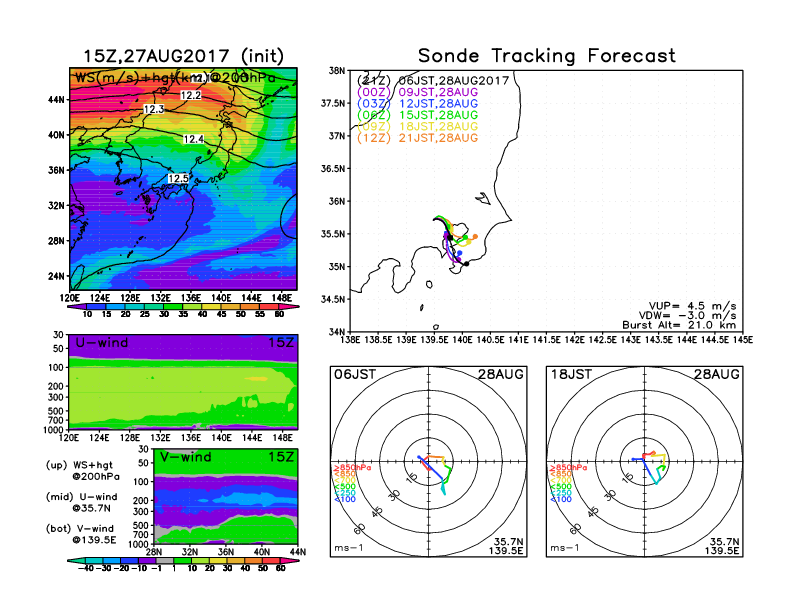Select the '(21Z) 06JST,28AUG2017' legend entry
This screenshot has width=792, height=612.
(433, 80)
